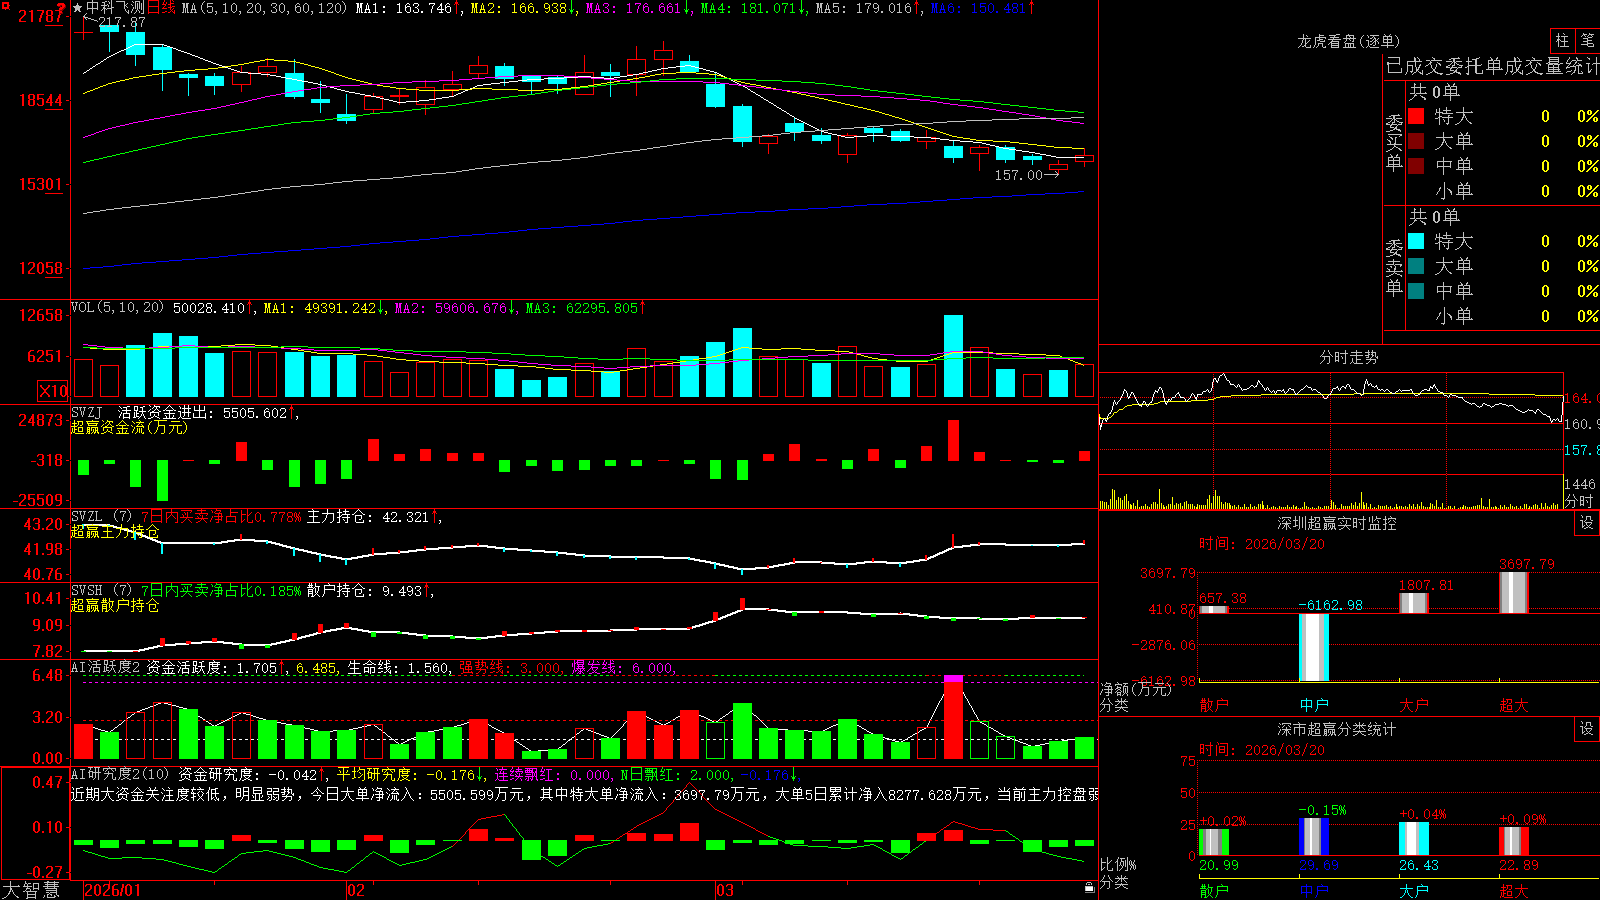Click the teal 中单 sell-order swatch
The image size is (1600, 900).
pos(1416,291)
